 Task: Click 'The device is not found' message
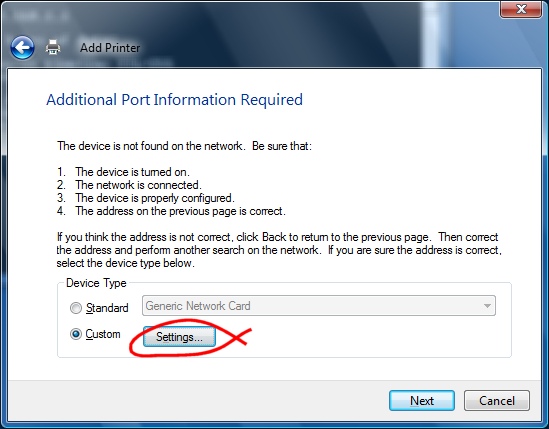(x=184, y=146)
